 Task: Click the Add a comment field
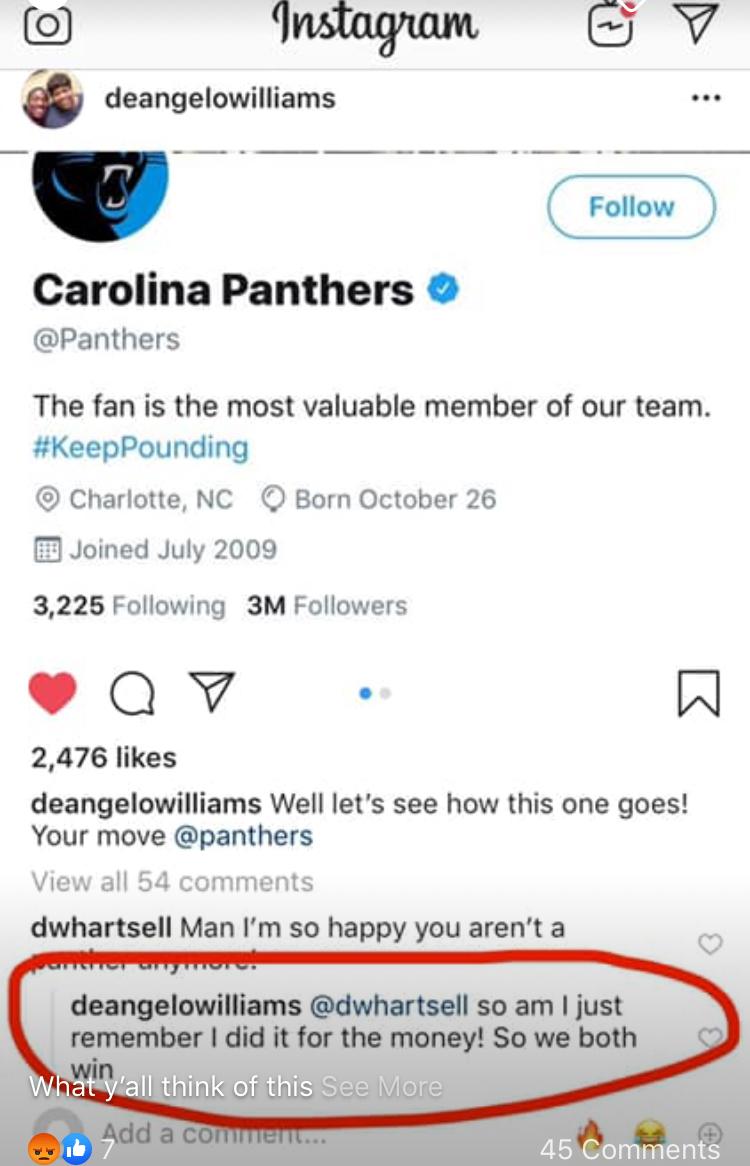214,1133
